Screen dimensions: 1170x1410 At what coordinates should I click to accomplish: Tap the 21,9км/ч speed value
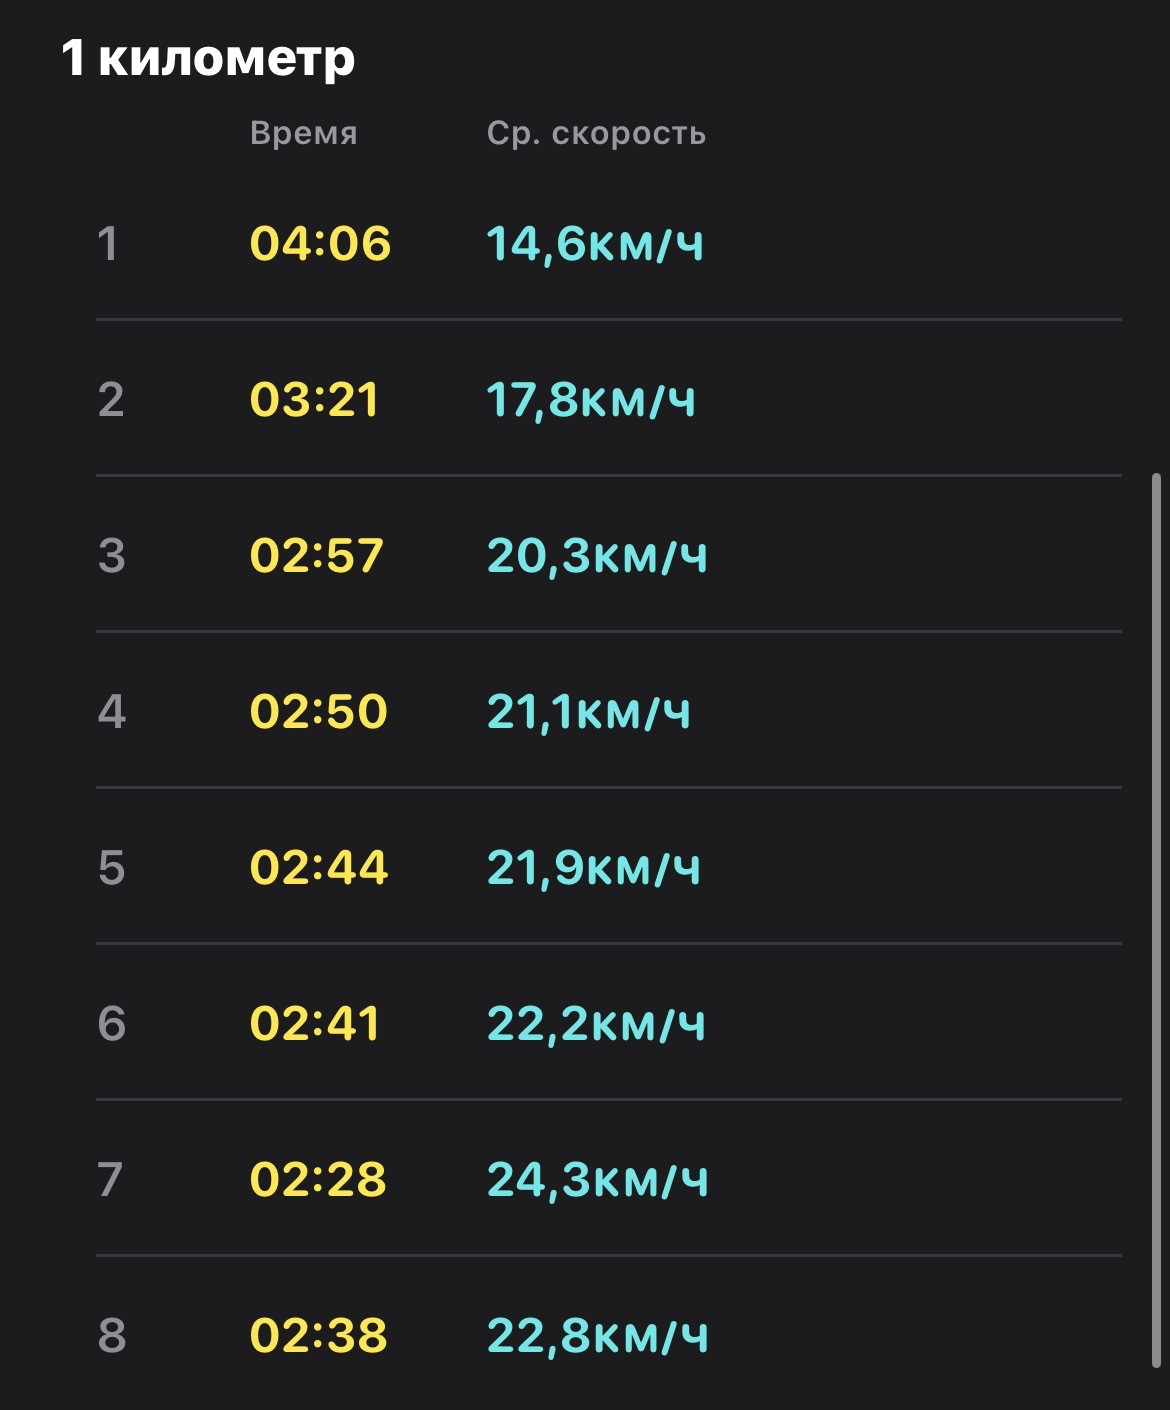(594, 869)
